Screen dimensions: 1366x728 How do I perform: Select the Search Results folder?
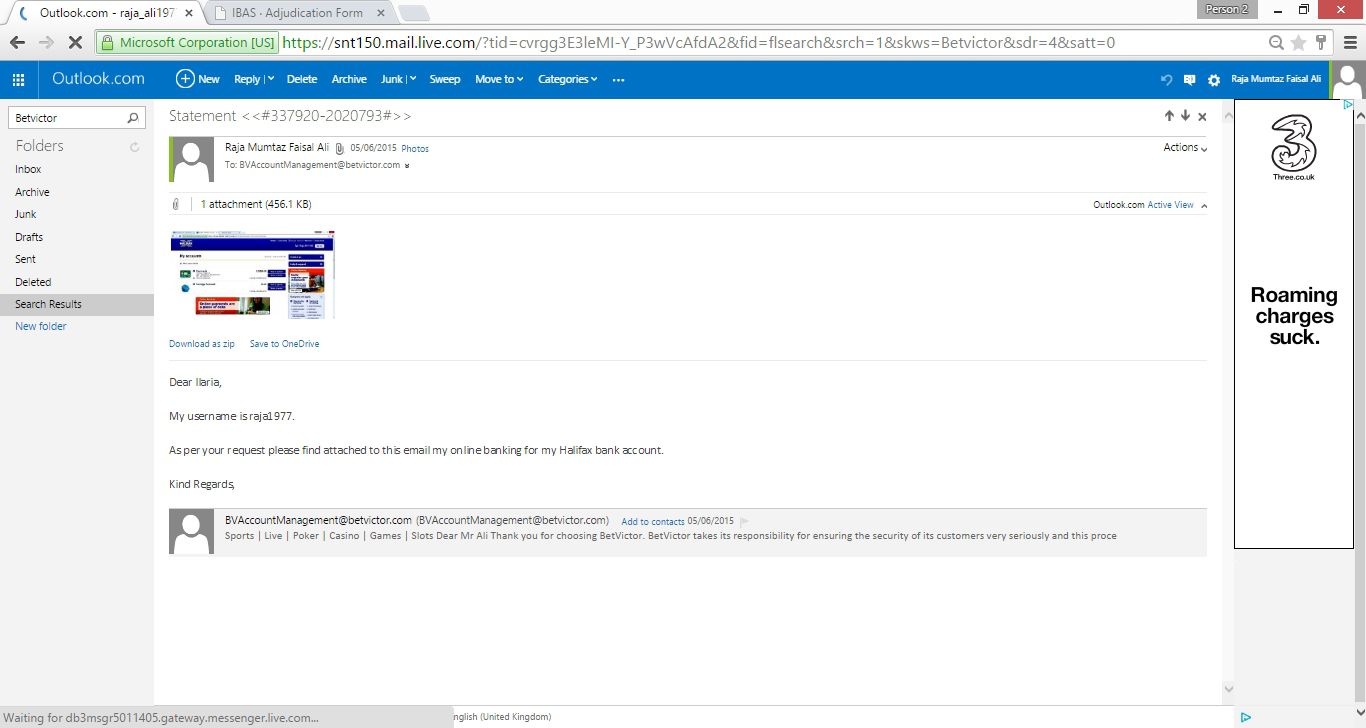click(77, 304)
